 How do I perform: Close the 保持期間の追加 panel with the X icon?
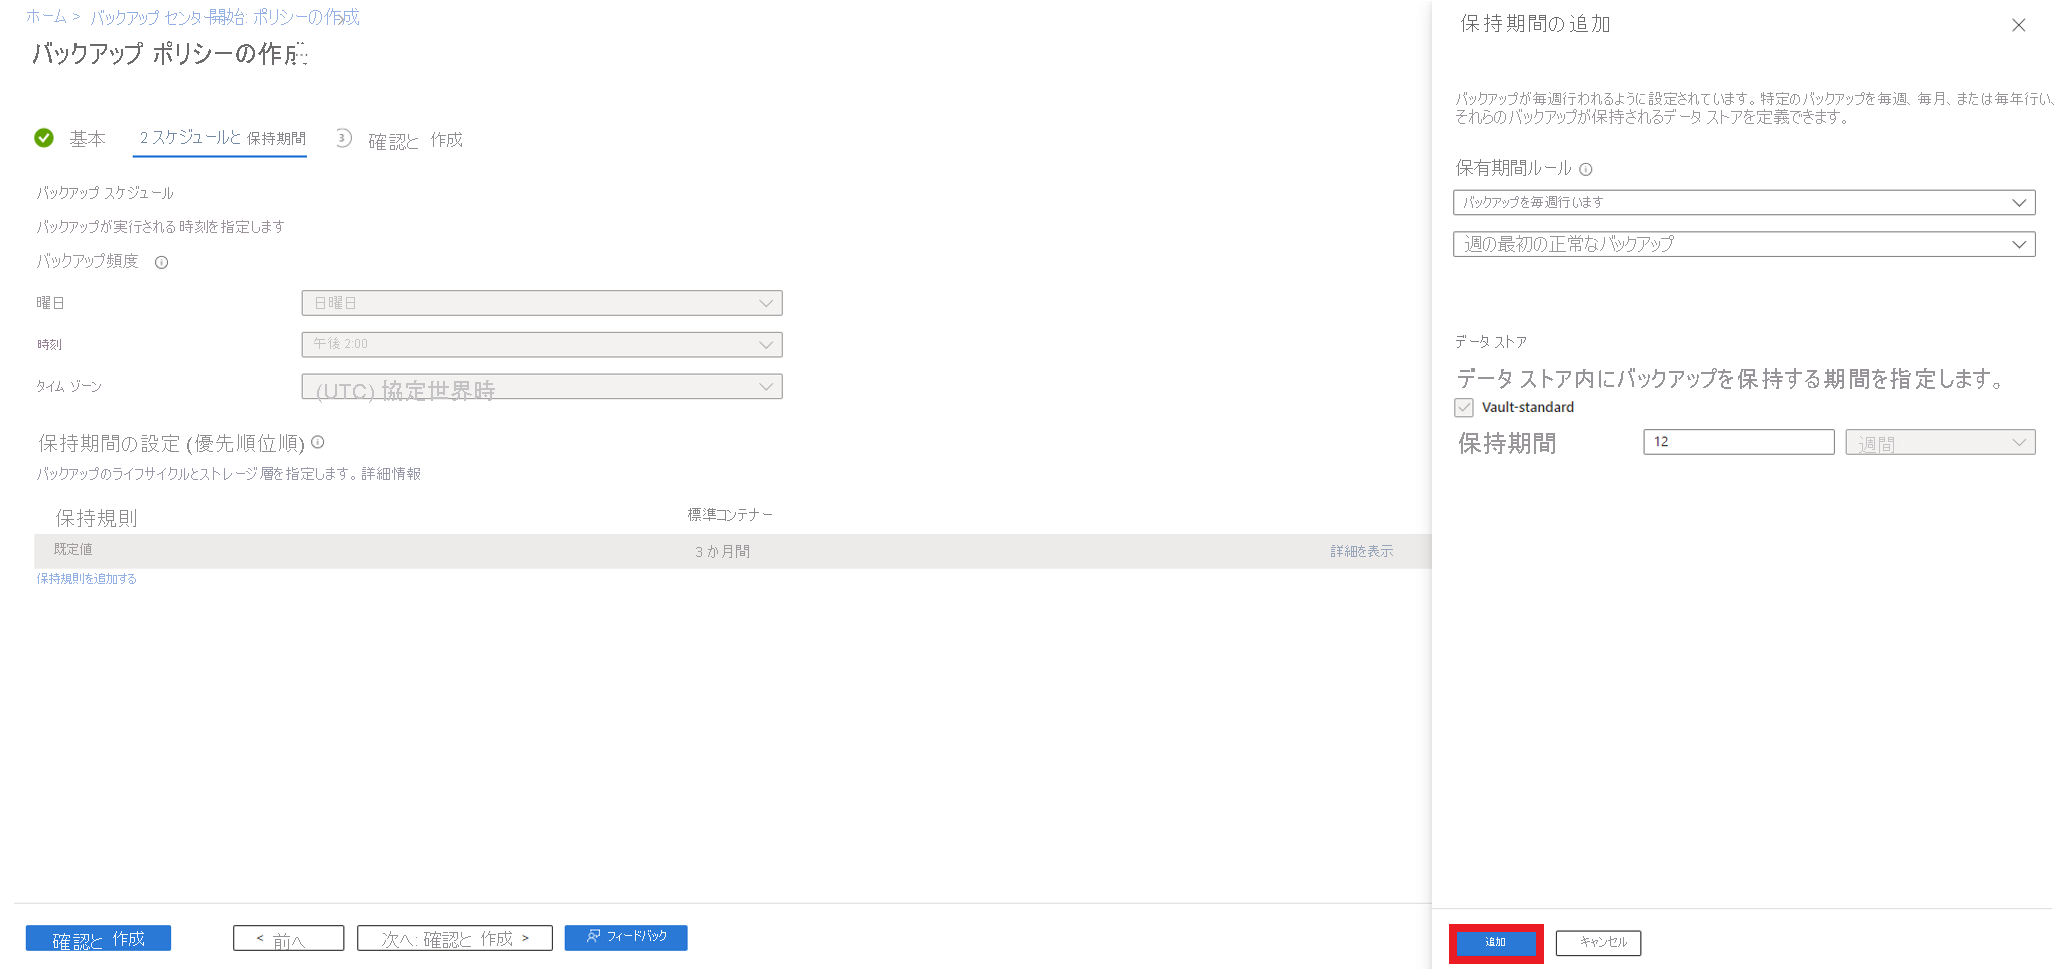(x=2018, y=26)
